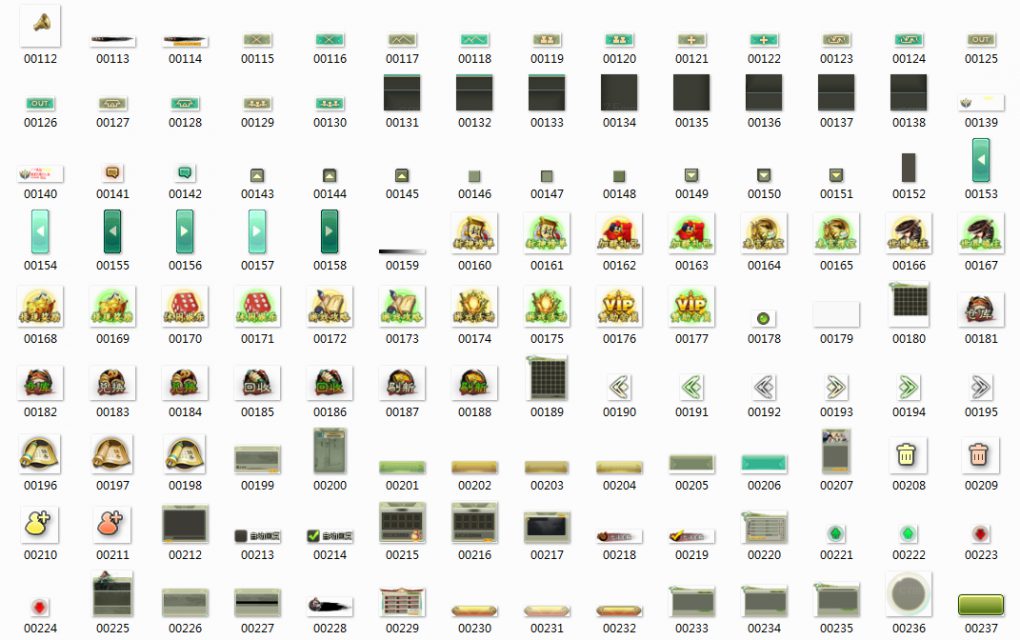Select the olive green button 00237

981,604
